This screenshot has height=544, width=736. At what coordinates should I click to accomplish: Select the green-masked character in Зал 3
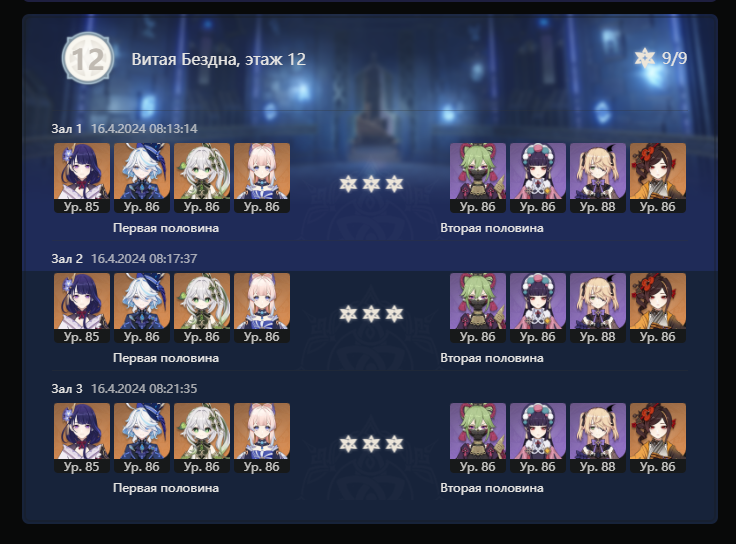click(x=478, y=438)
